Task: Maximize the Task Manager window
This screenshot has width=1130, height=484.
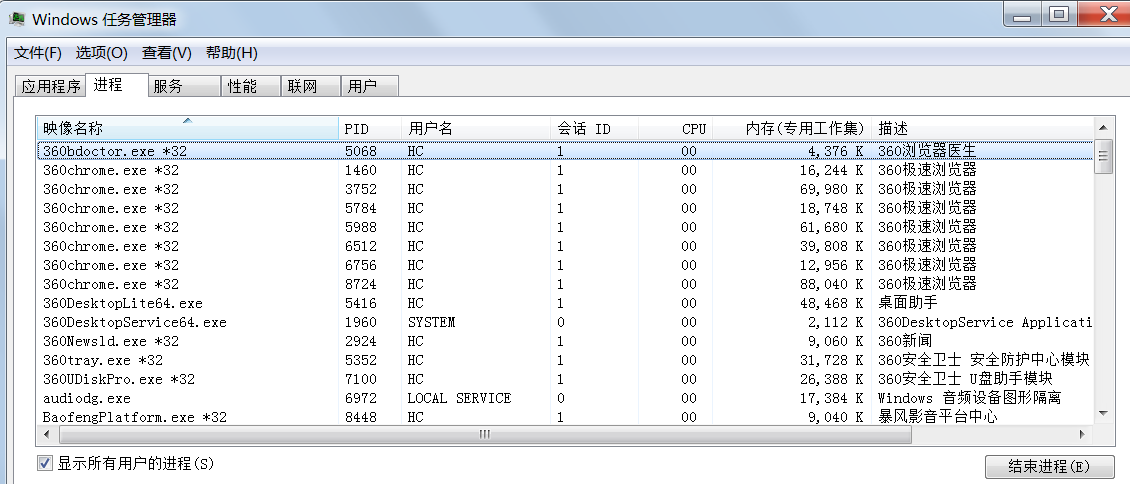Action: (1059, 13)
